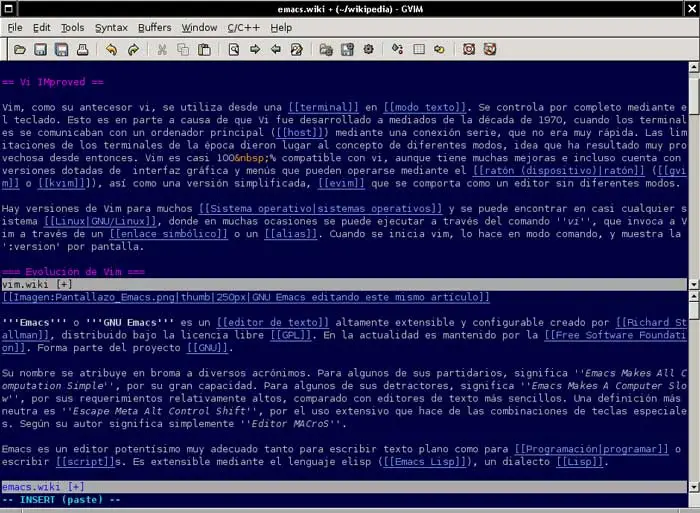
Task: Click the Build Tags grid icon
Action: click(x=419, y=50)
